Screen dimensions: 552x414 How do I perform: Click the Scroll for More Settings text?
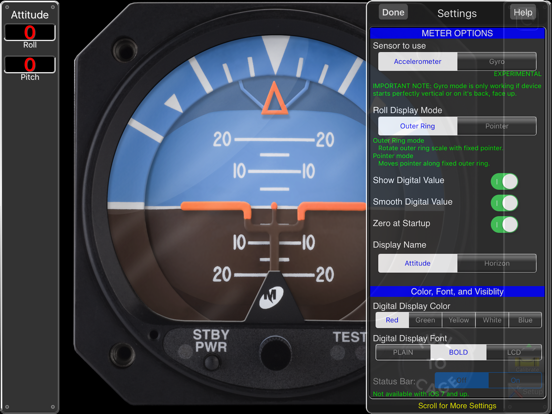457,406
